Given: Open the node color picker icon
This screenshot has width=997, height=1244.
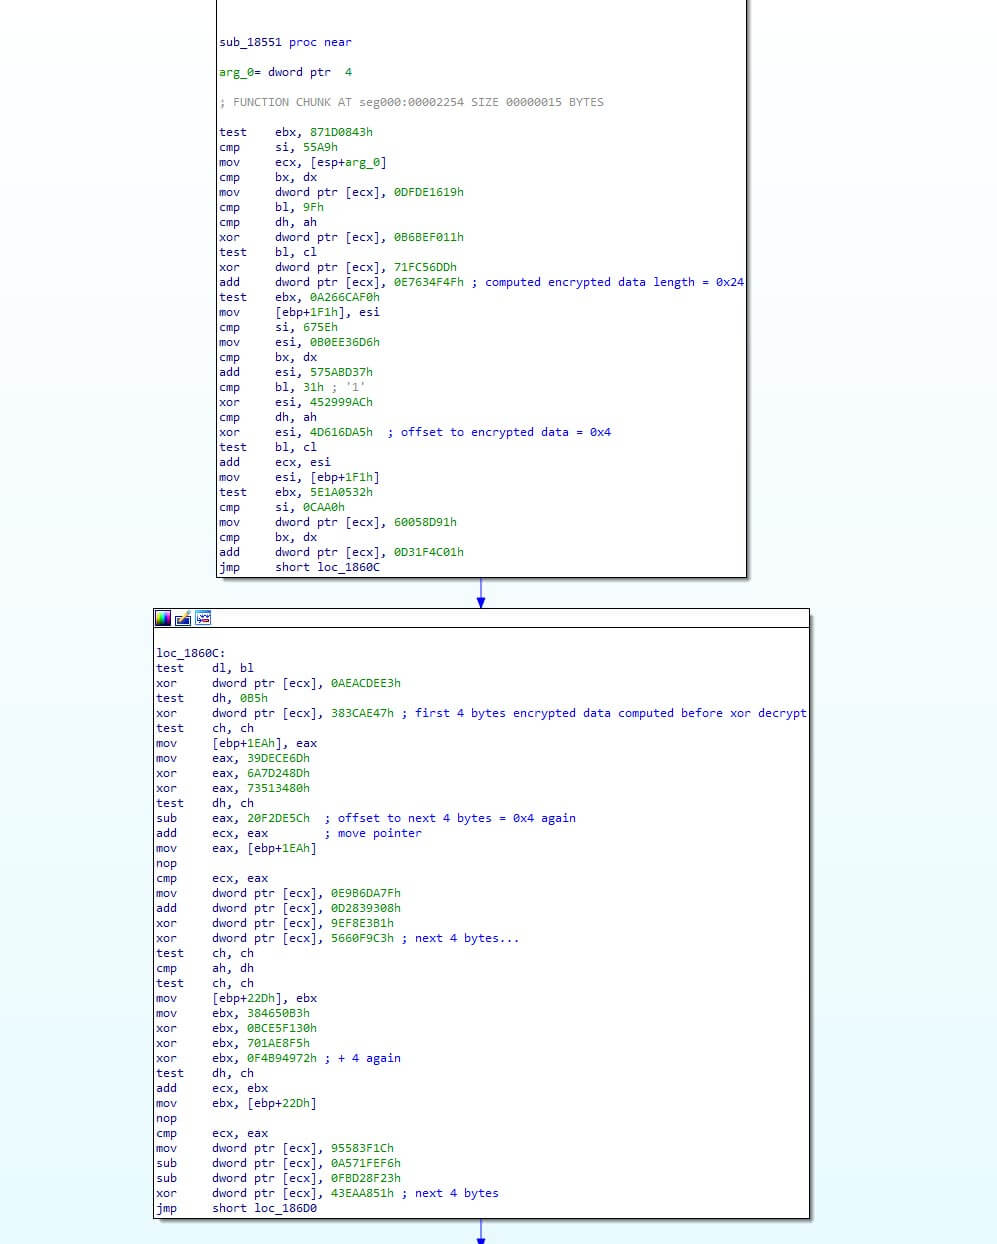Looking at the screenshot, I should point(163,618).
